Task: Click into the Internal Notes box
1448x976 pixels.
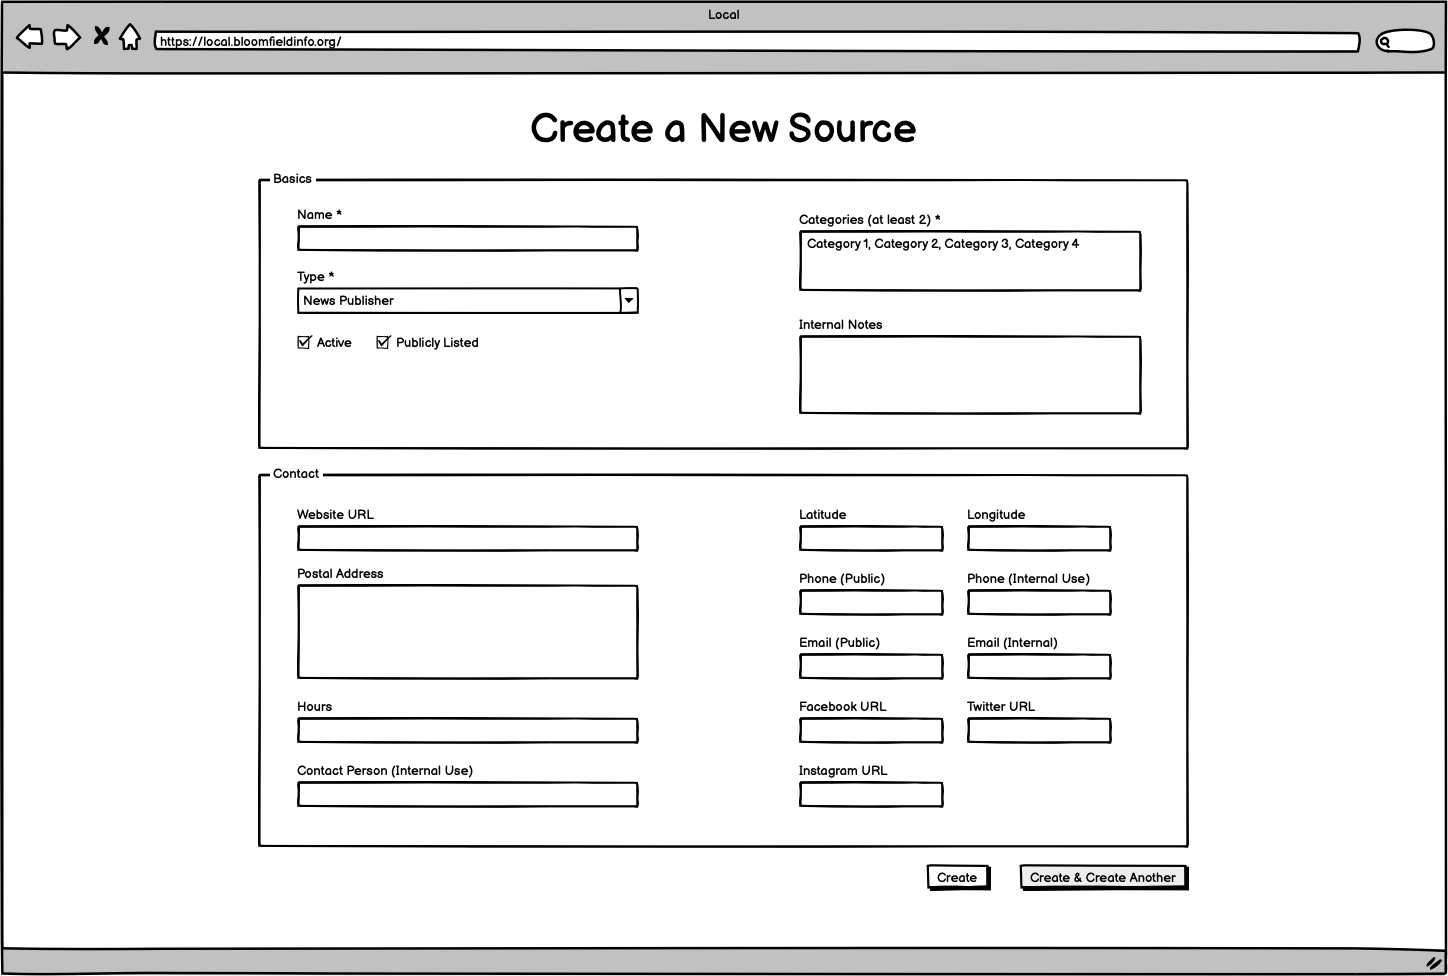Action: point(969,375)
